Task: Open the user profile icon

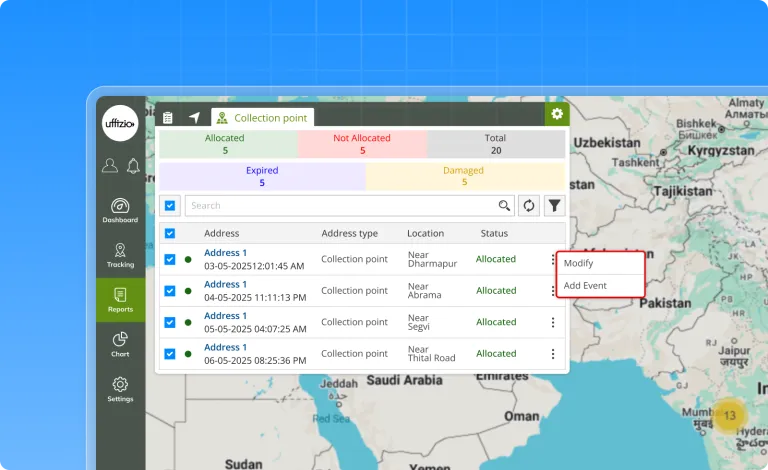Action: [110, 166]
